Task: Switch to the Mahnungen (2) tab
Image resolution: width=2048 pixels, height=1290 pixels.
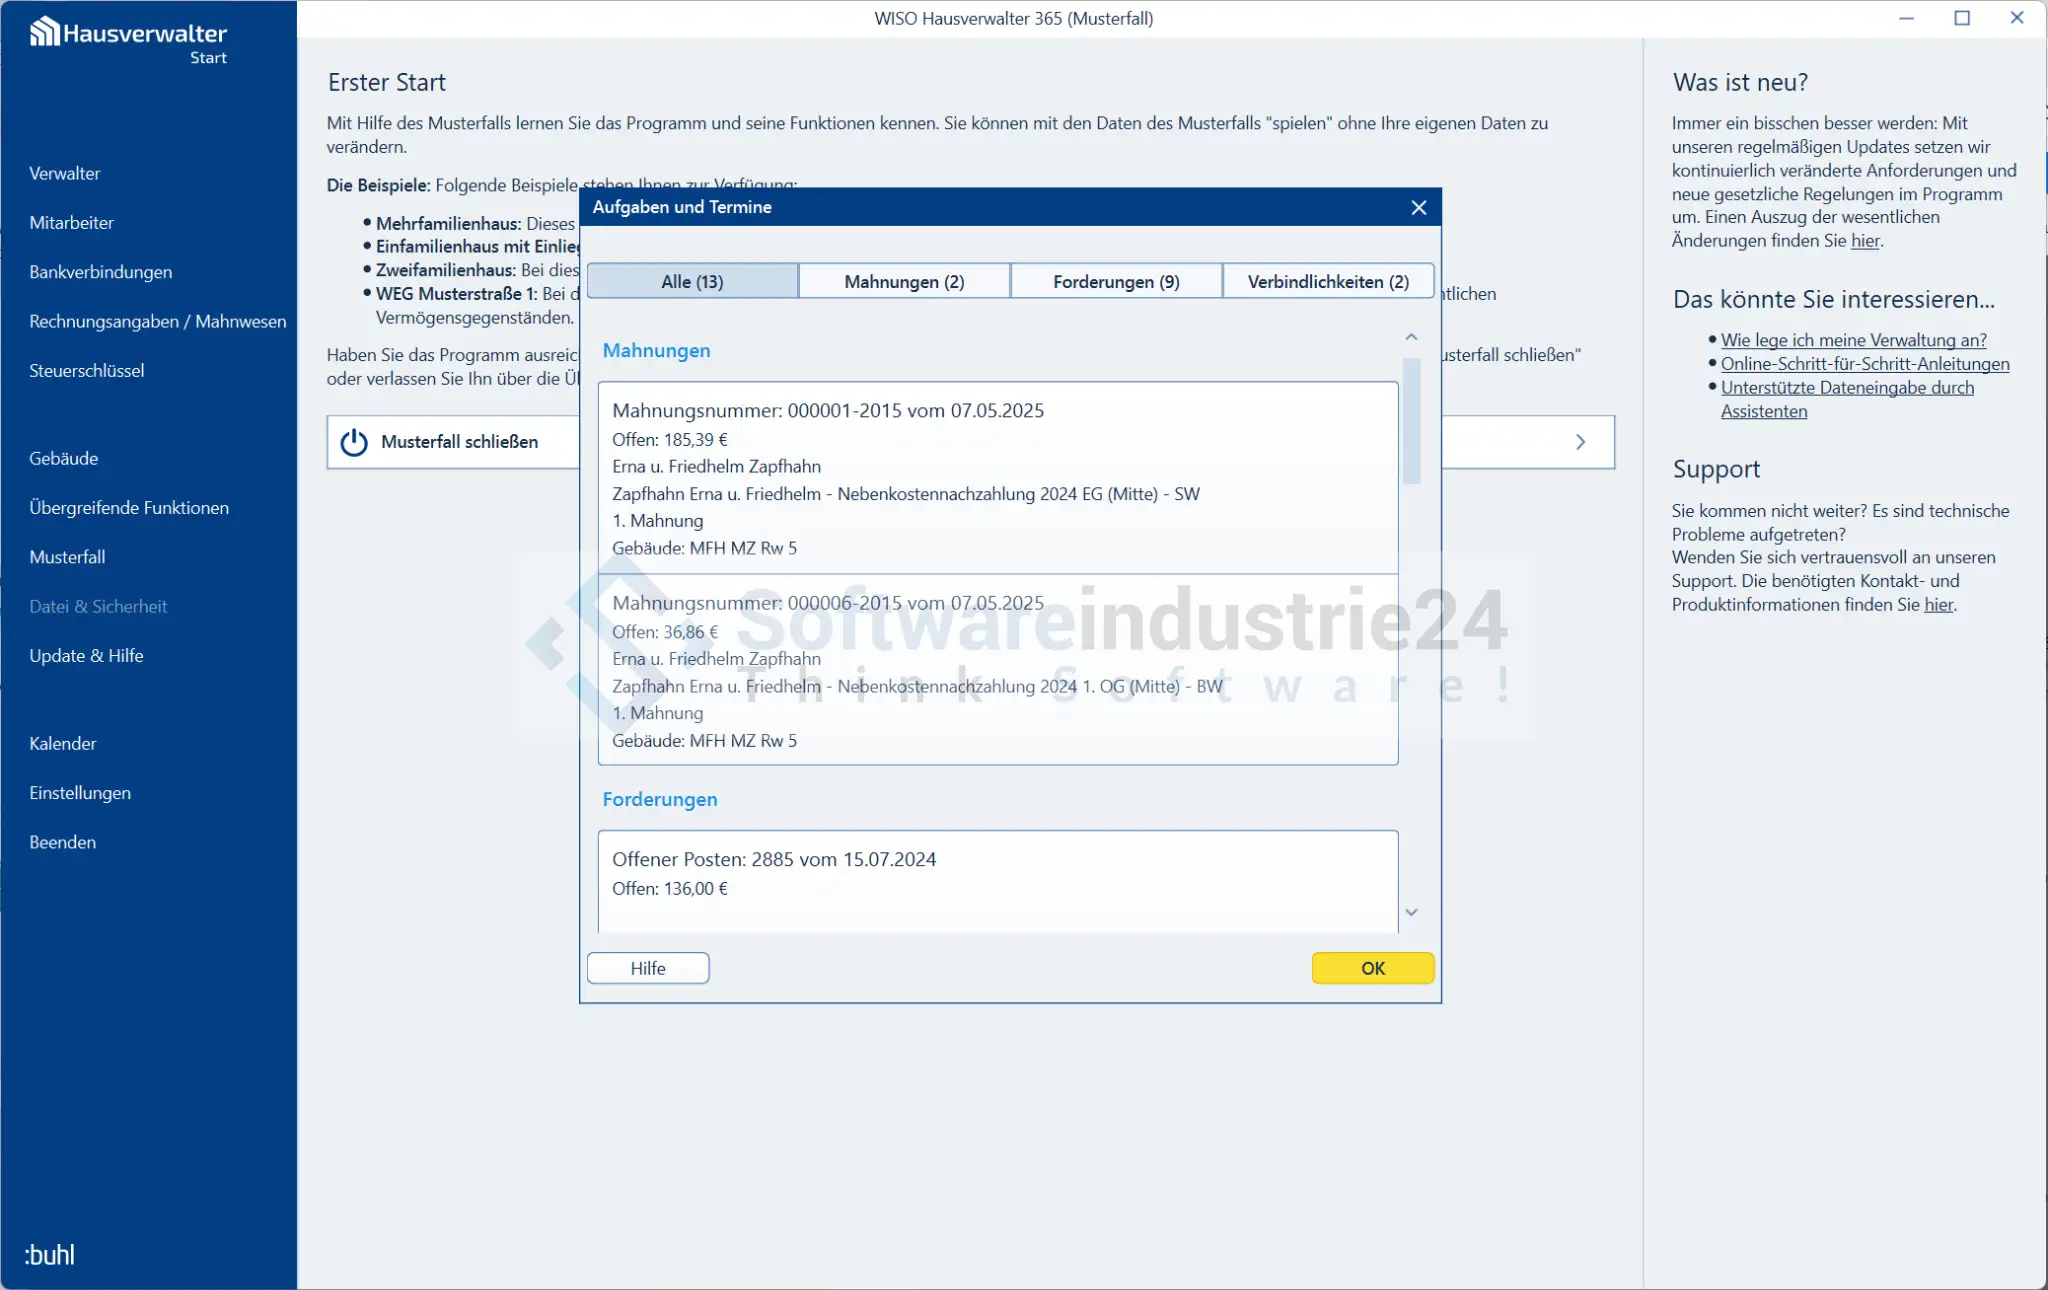Action: 904,281
